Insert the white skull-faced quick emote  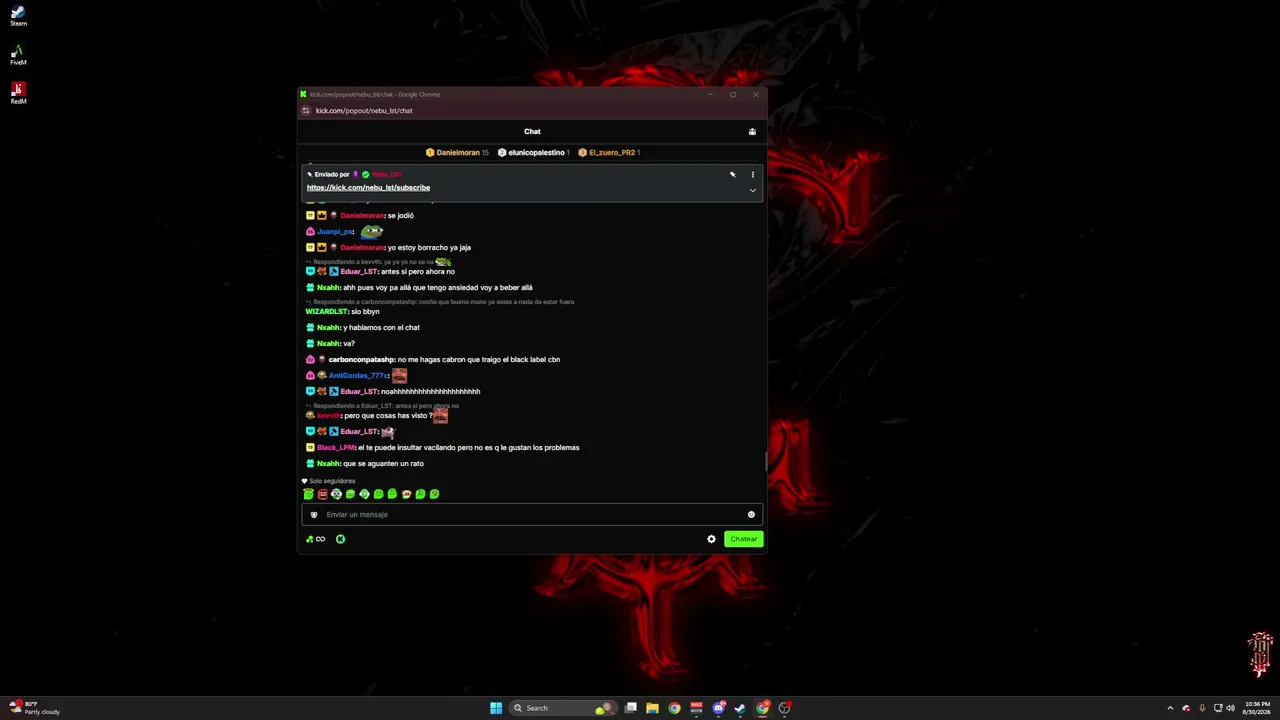(336, 494)
